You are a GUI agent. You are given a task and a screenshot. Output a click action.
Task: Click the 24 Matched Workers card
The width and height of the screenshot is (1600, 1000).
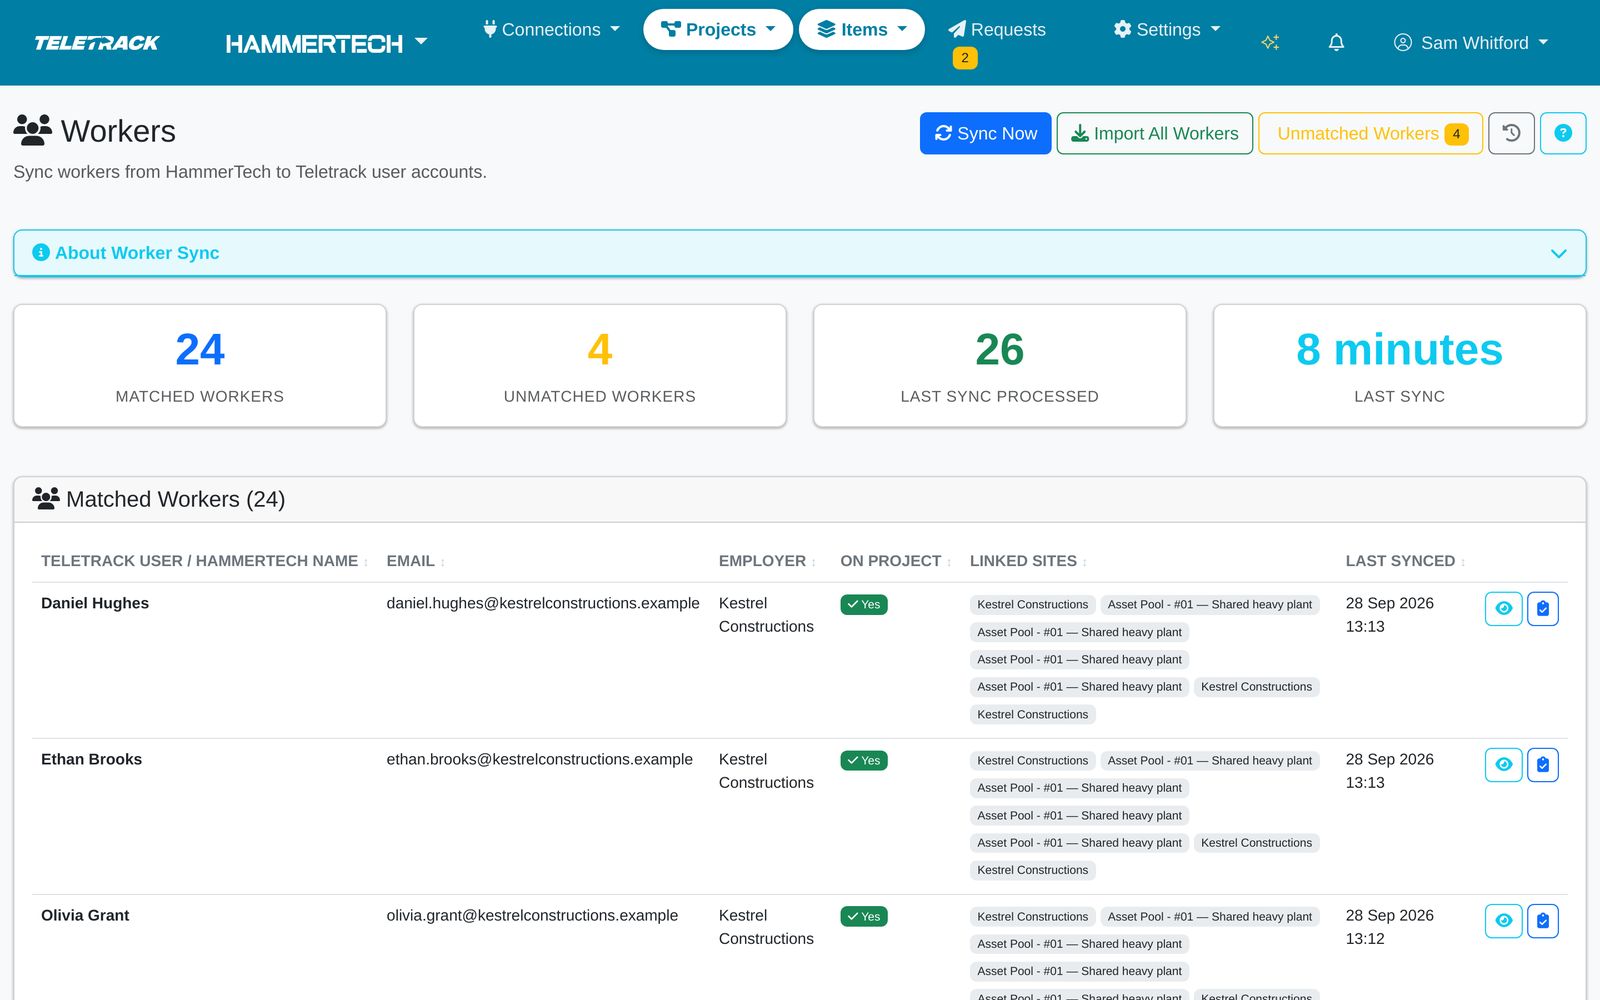(x=200, y=366)
